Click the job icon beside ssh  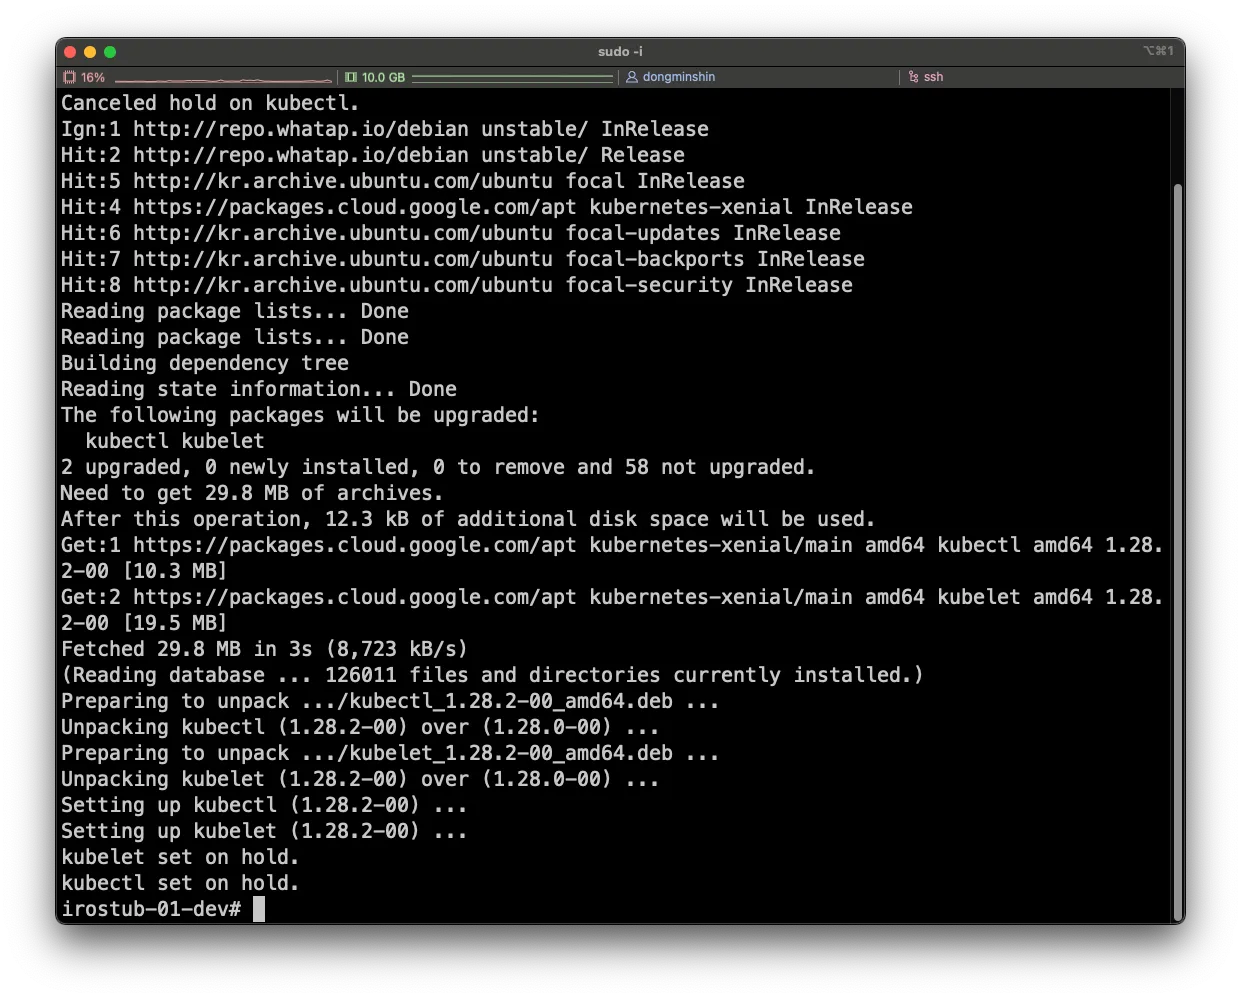(913, 77)
